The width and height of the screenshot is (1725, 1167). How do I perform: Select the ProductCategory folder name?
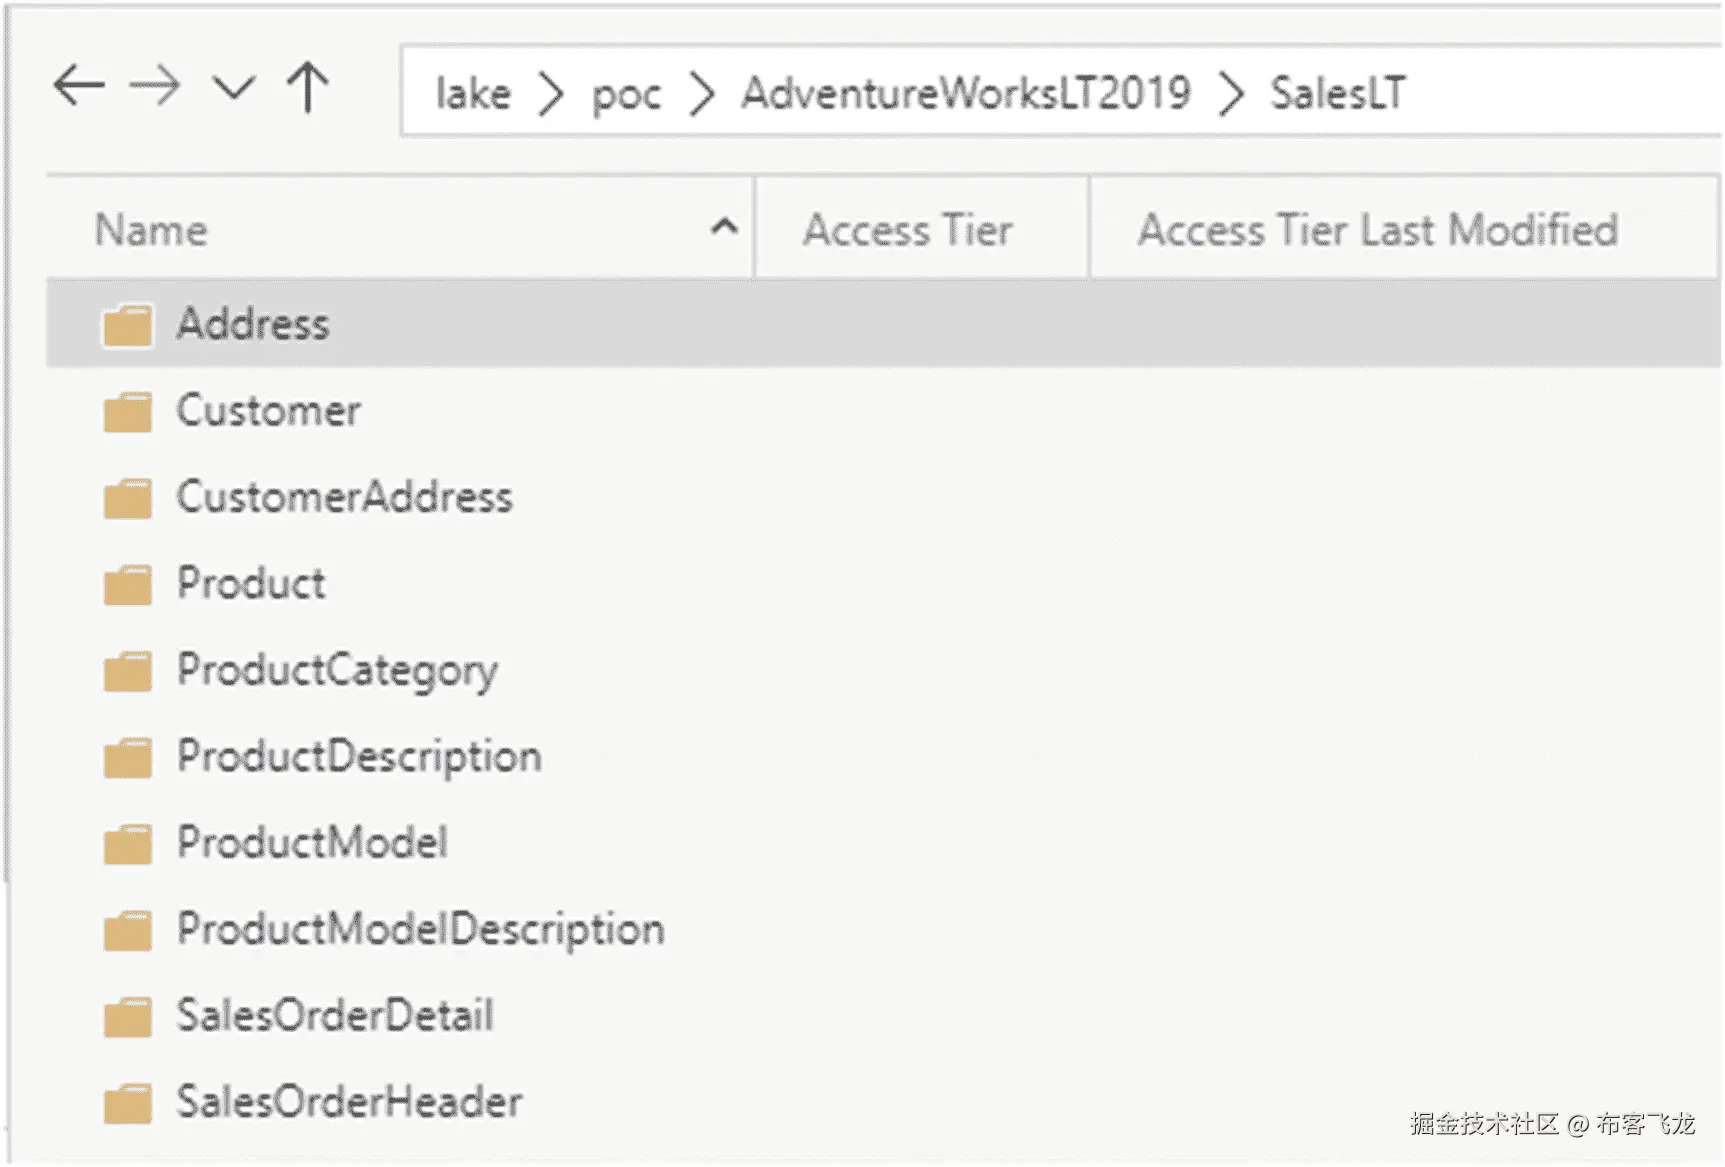pyautogui.click(x=337, y=670)
